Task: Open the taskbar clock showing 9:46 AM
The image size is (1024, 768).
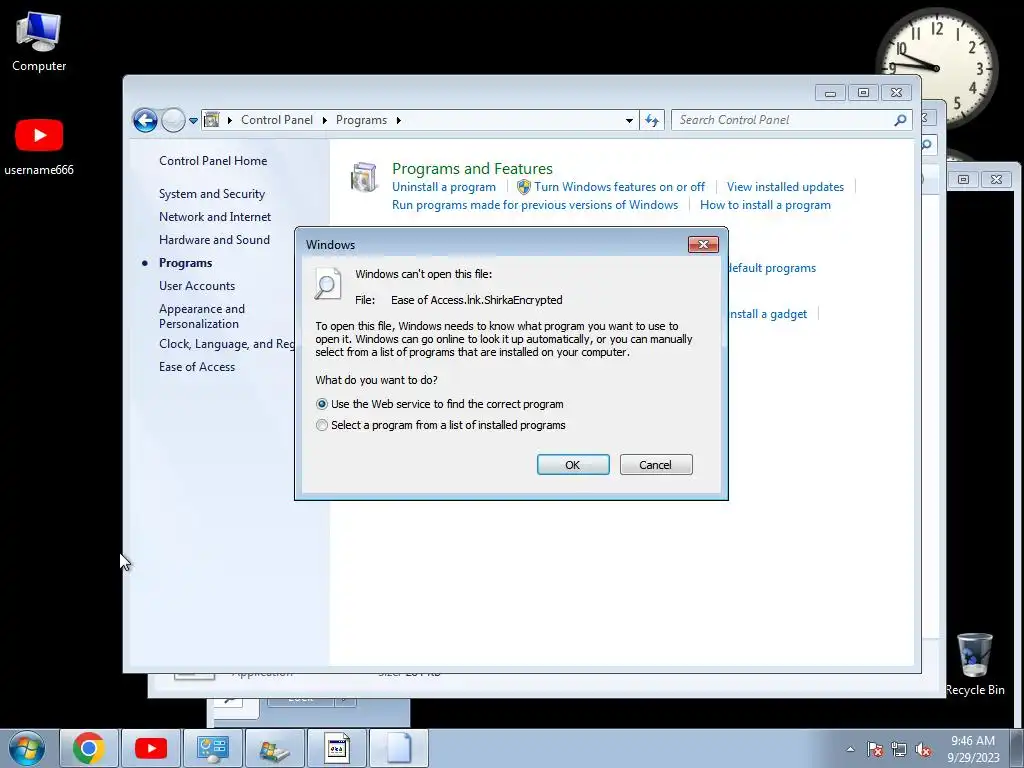Action: point(973,749)
